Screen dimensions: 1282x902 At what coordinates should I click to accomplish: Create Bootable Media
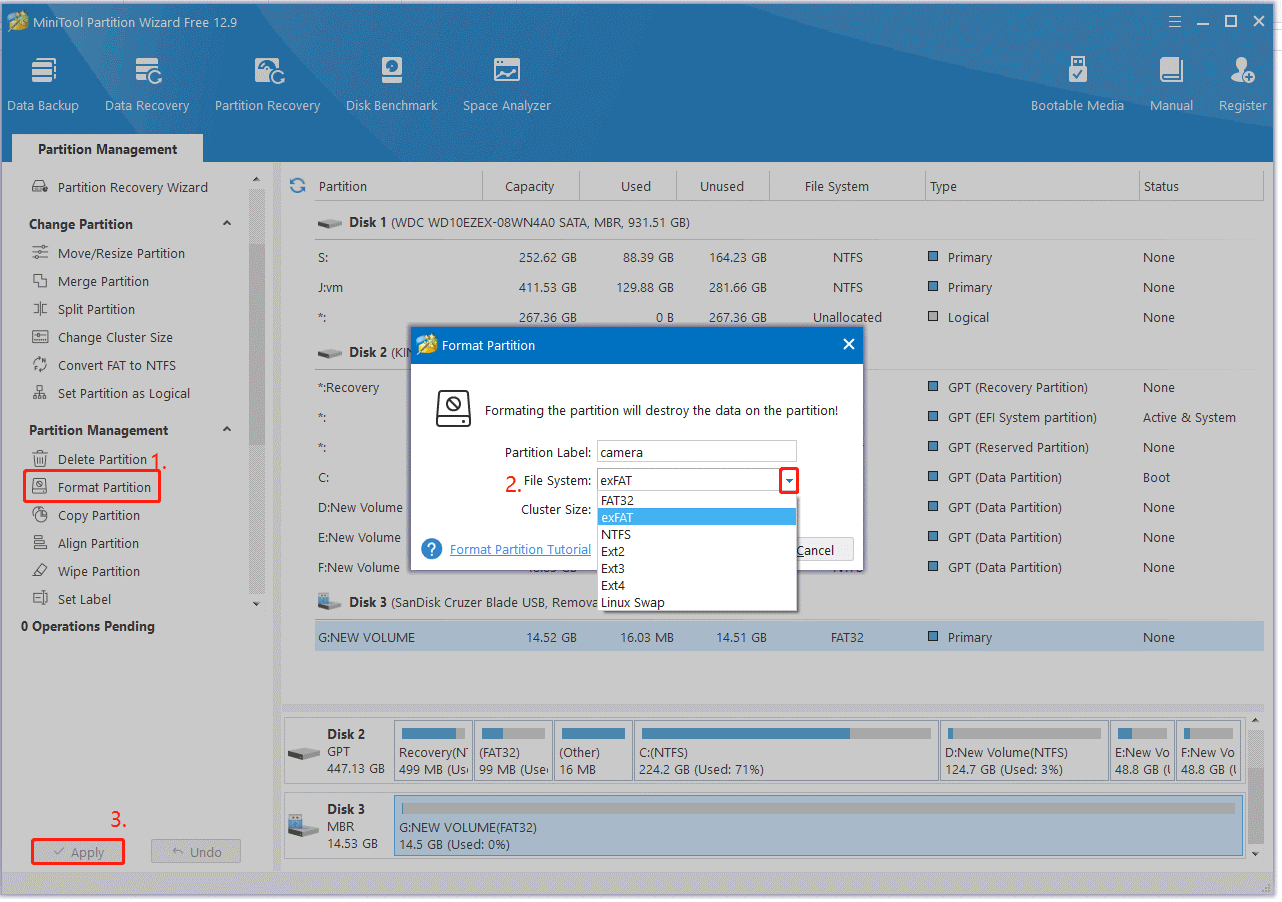(1077, 84)
